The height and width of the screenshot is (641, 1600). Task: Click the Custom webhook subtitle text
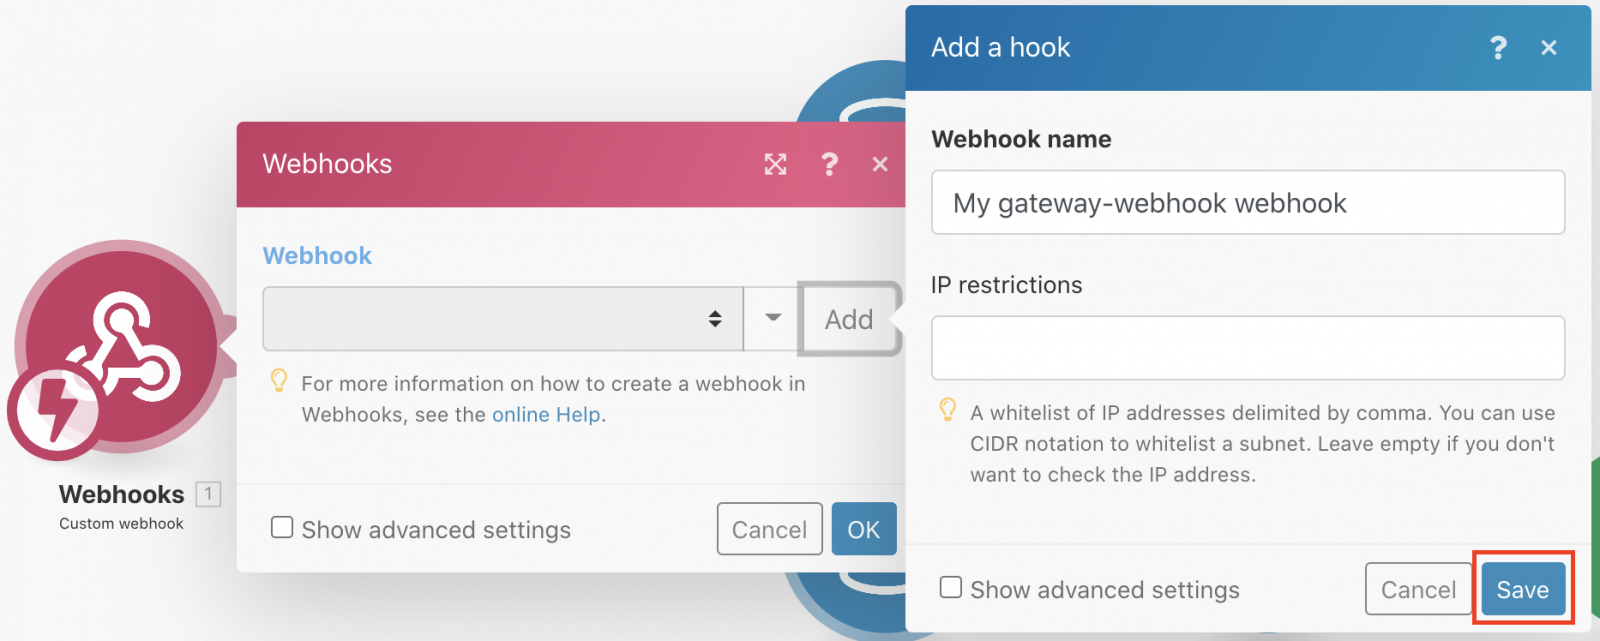(x=121, y=524)
